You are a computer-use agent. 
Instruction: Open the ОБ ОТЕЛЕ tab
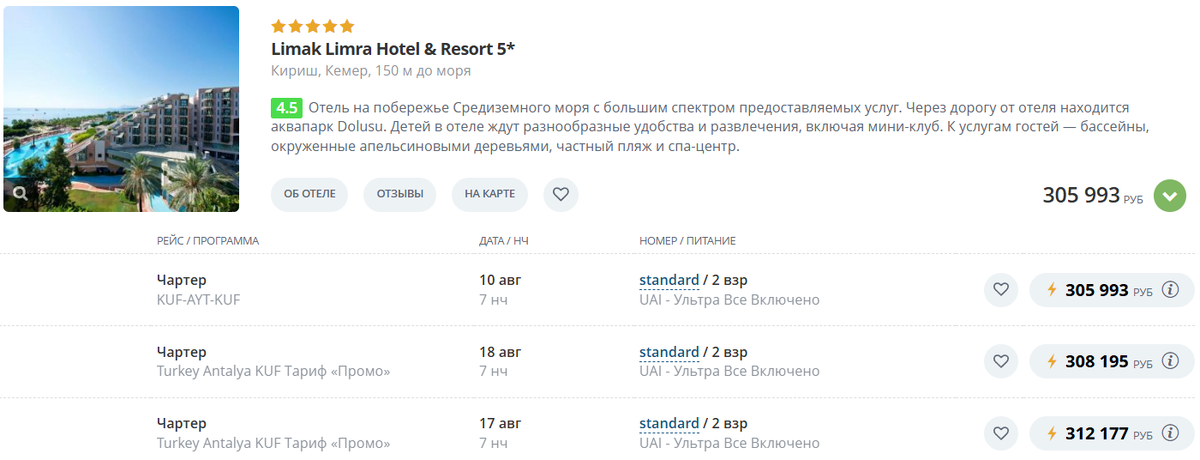coord(309,194)
